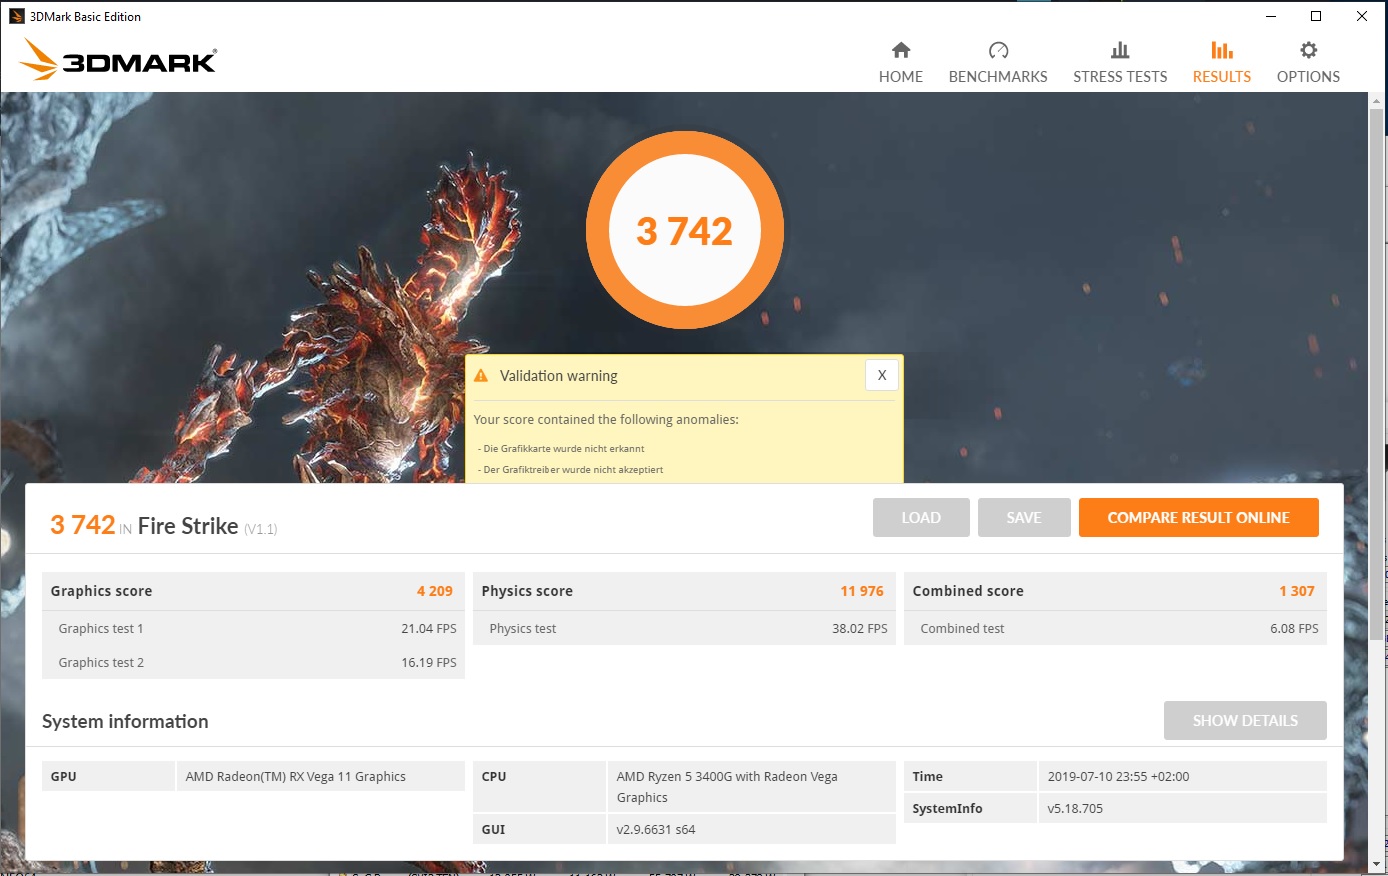The height and width of the screenshot is (876, 1388).
Task: Click the Fire Strike result title
Action: point(188,526)
